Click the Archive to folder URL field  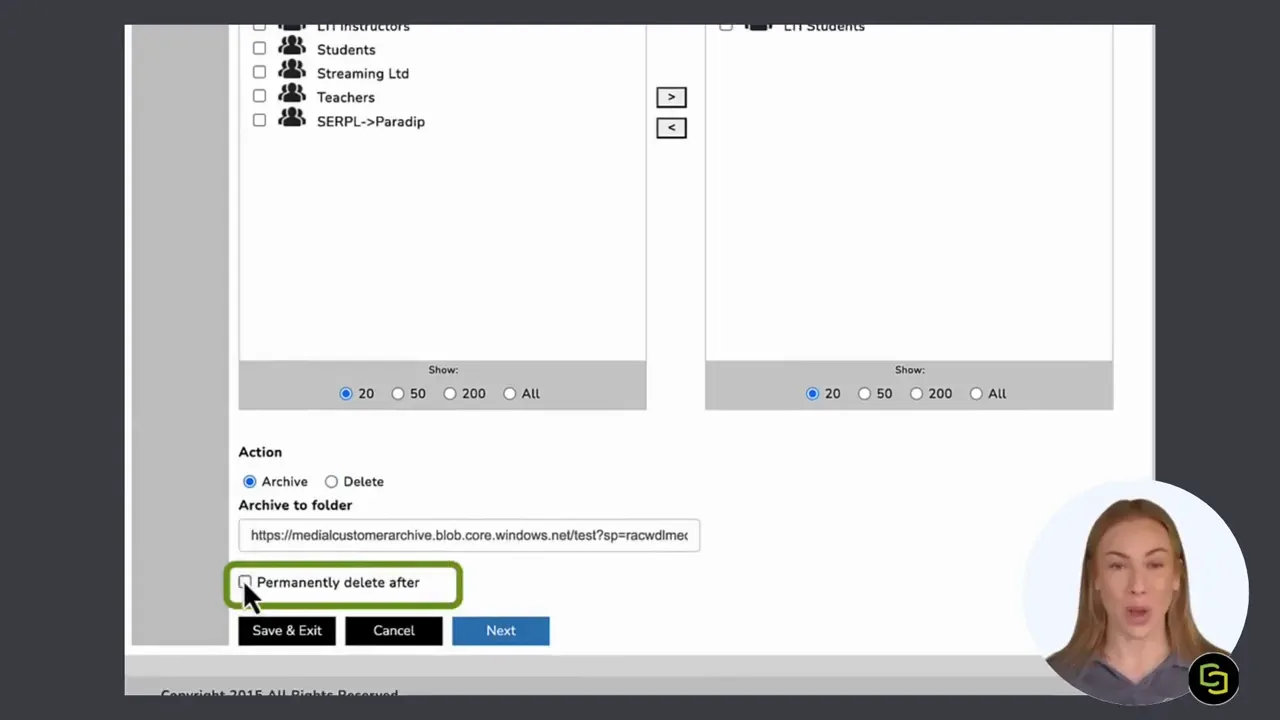(469, 535)
